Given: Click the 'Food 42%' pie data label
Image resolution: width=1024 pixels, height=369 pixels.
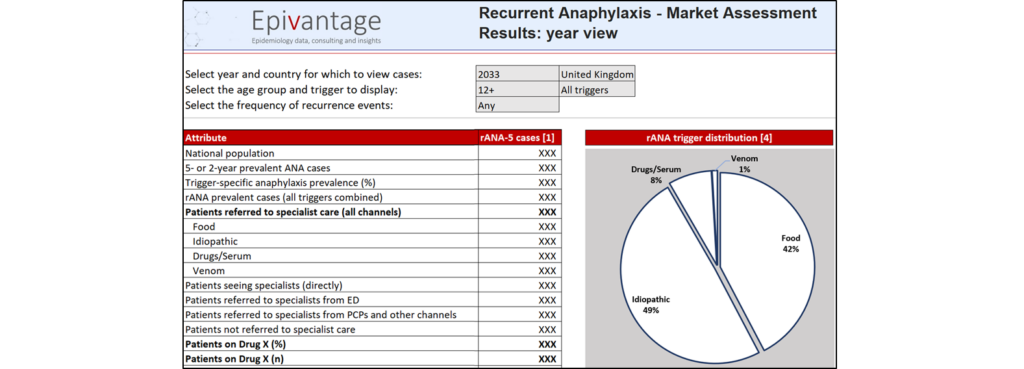Looking at the screenshot, I should click(790, 244).
